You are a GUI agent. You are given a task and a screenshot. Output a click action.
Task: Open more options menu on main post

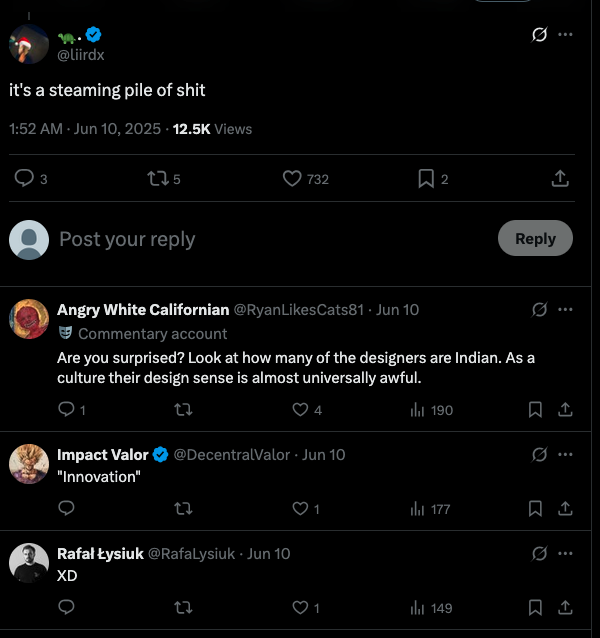coord(565,35)
